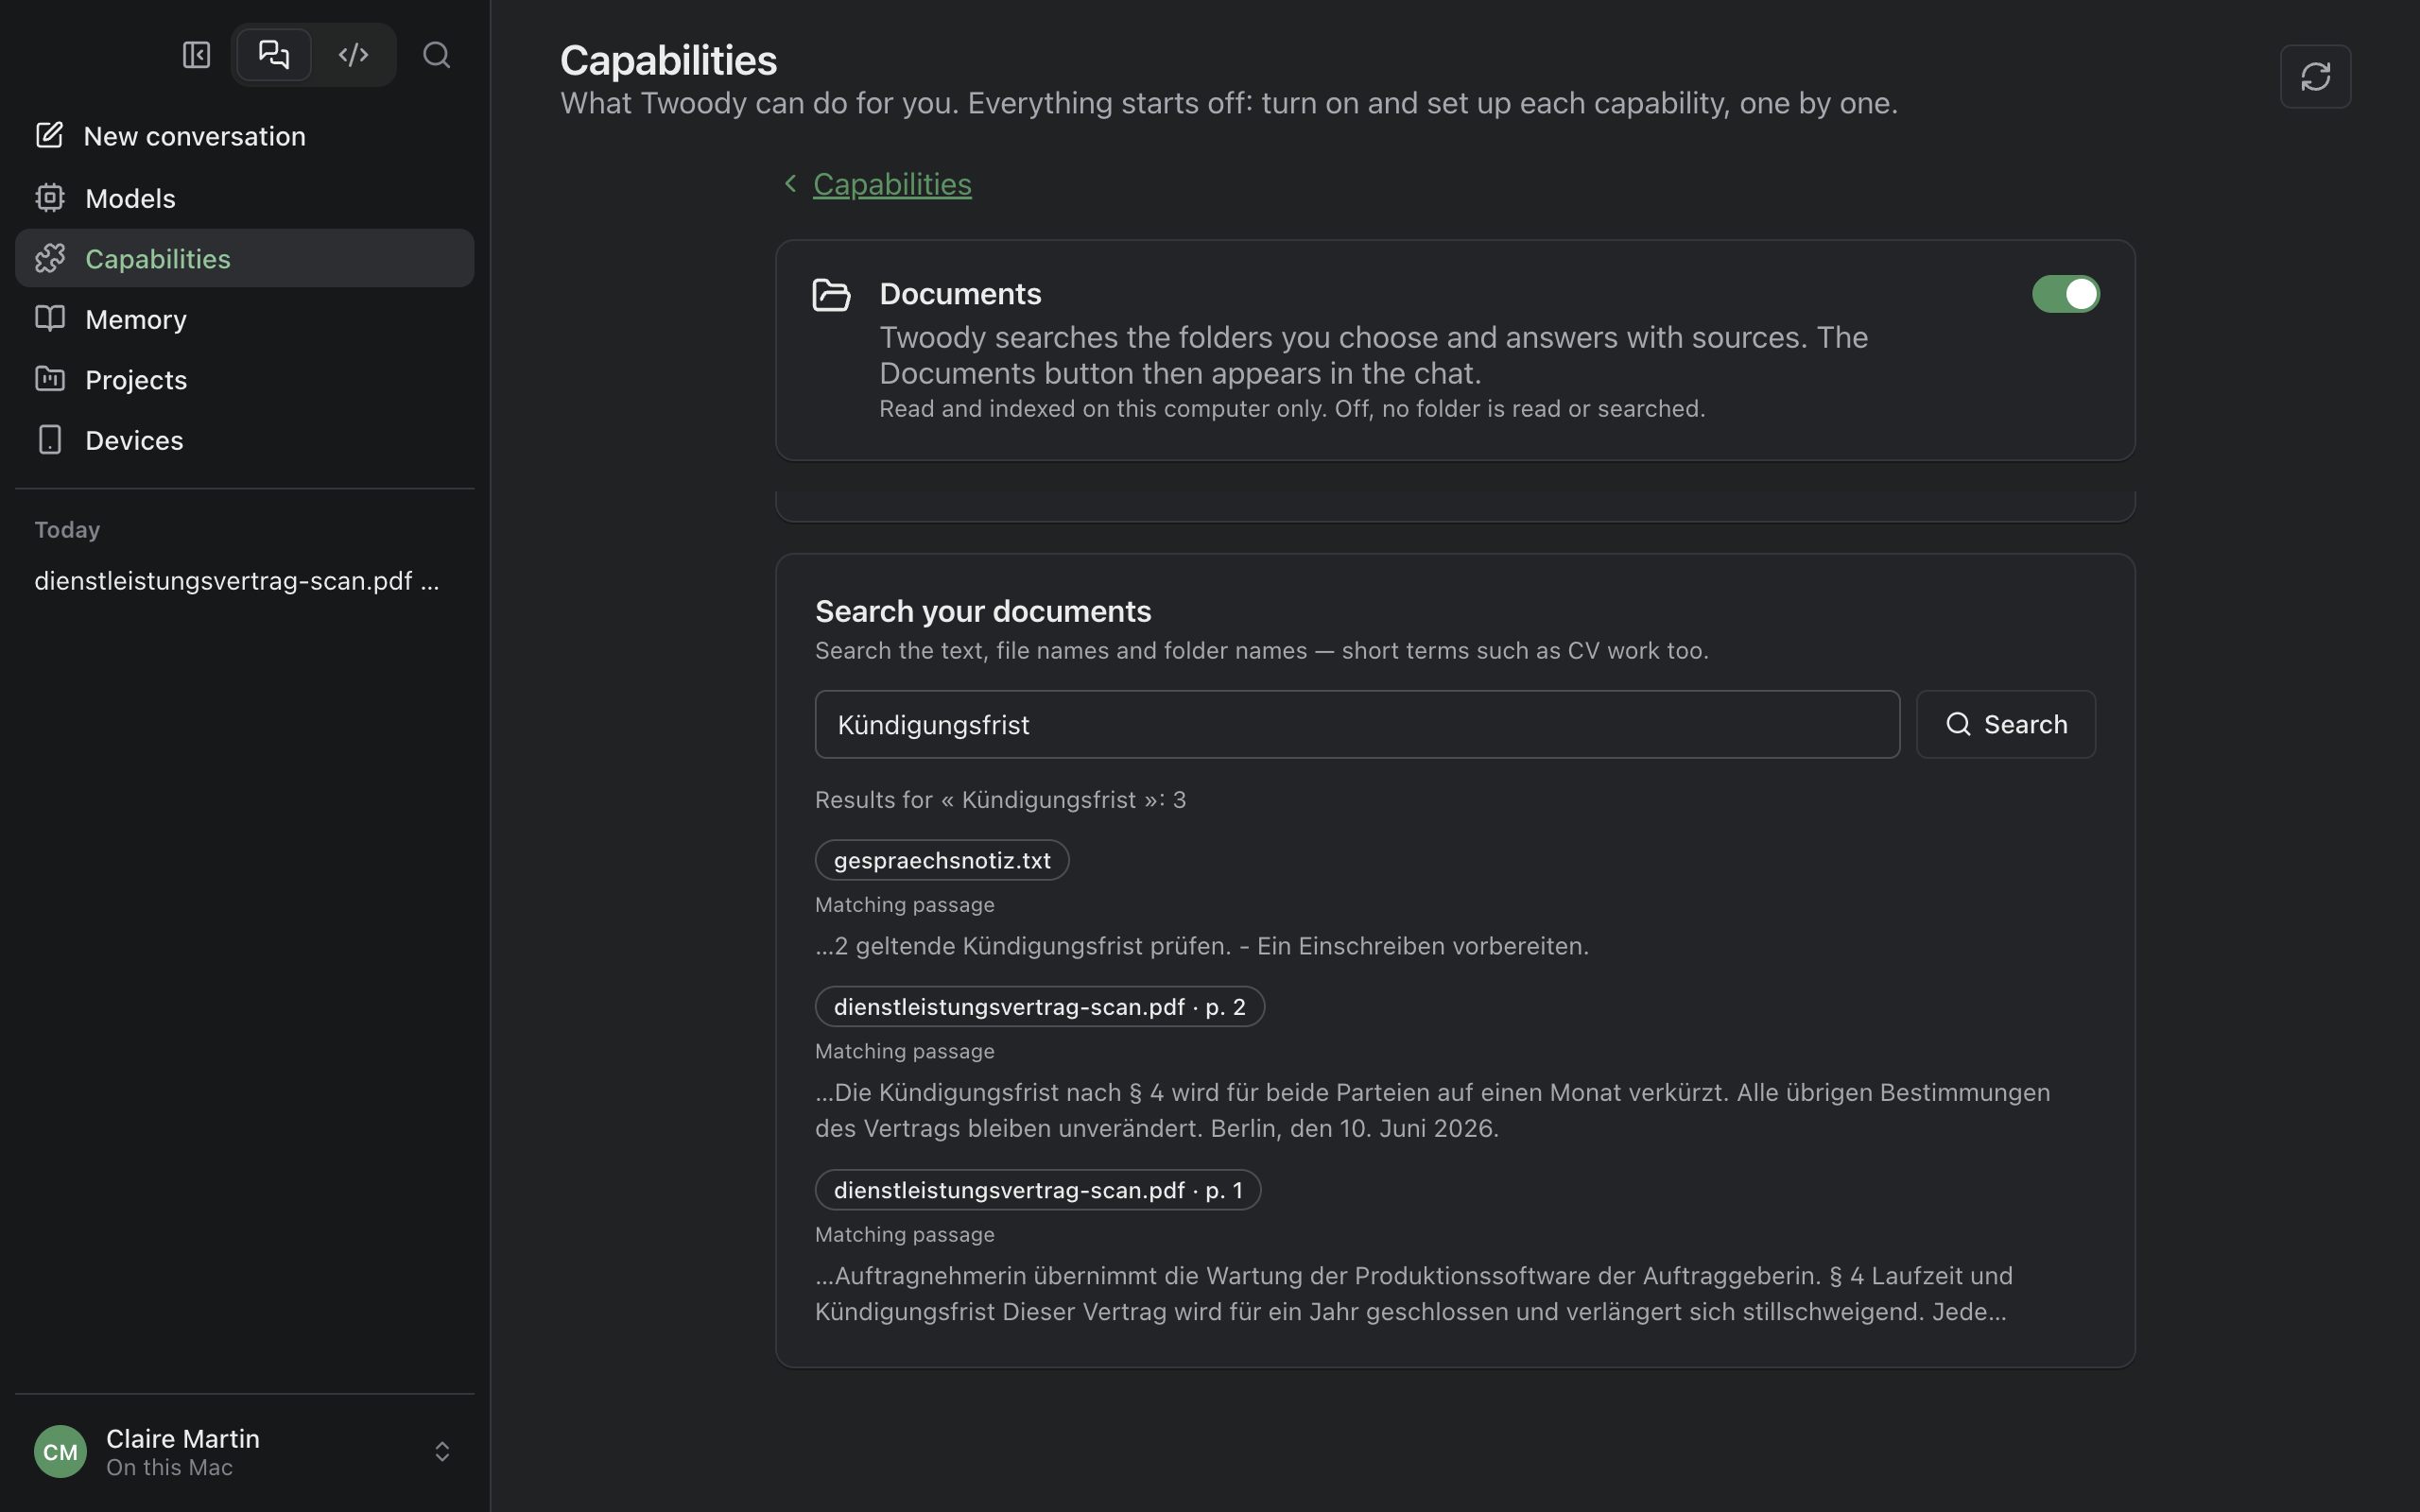Switch to the chat view icon
The image size is (2420, 1512).
tap(274, 55)
